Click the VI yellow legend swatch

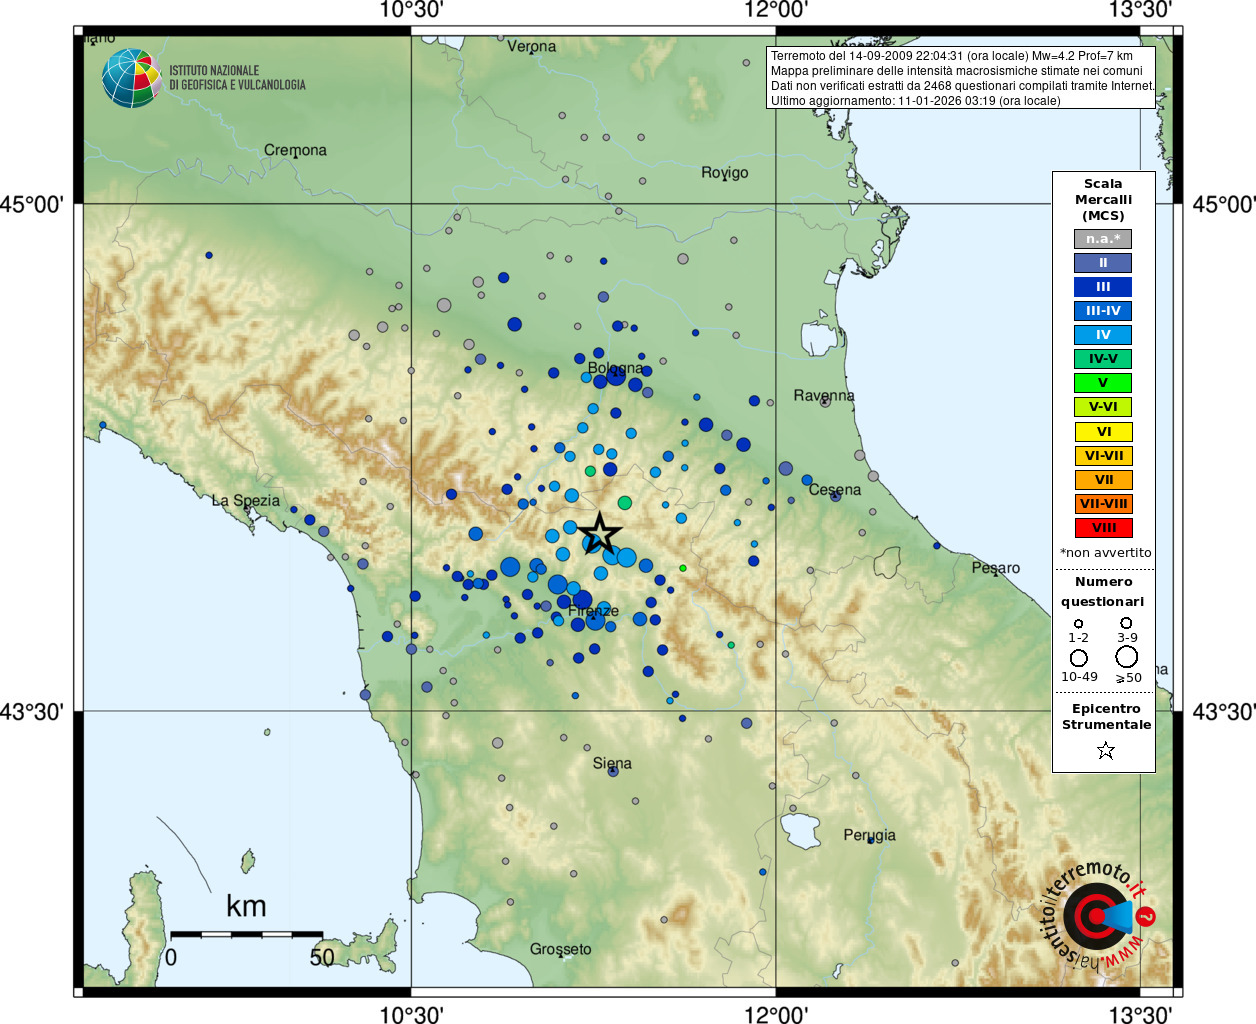click(x=1103, y=432)
